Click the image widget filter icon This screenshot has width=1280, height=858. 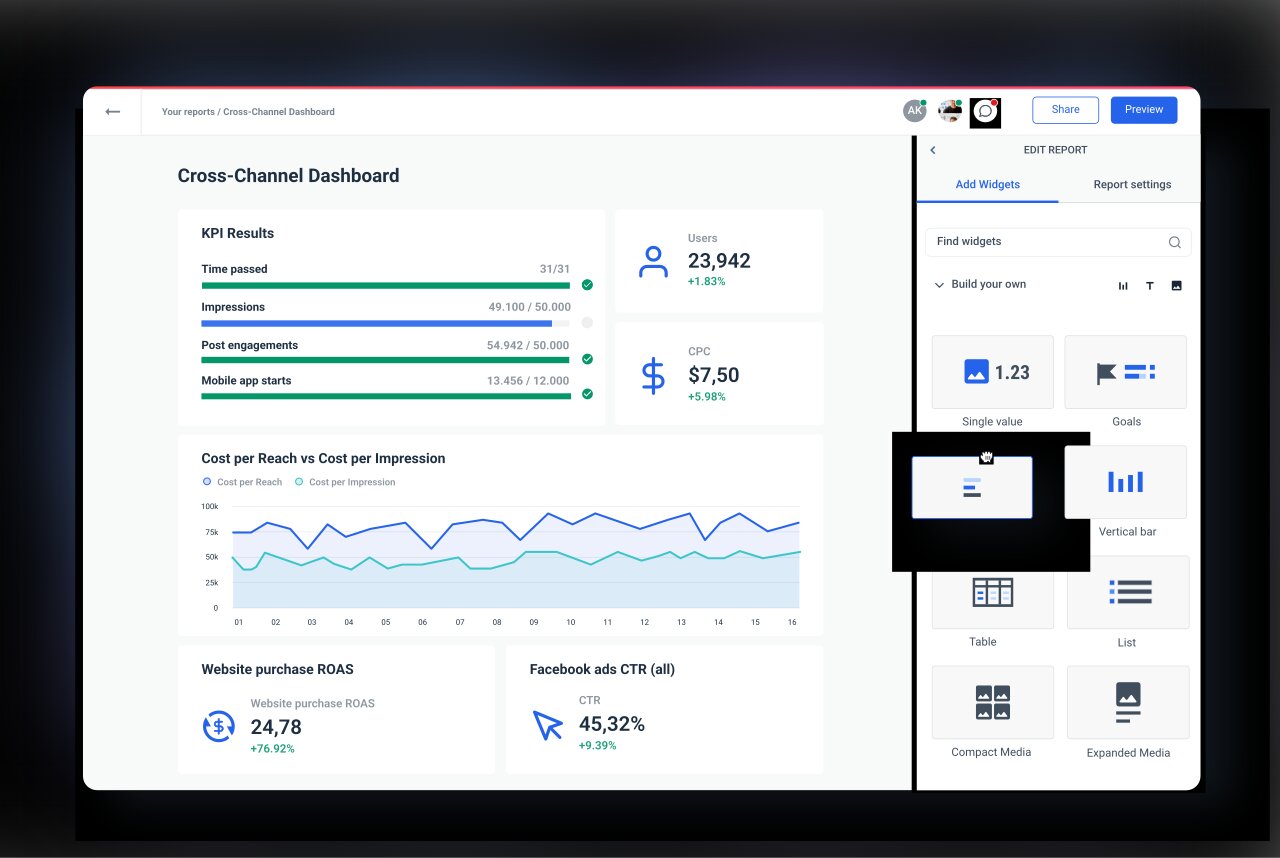pyautogui.click(x=1176, y=285)
